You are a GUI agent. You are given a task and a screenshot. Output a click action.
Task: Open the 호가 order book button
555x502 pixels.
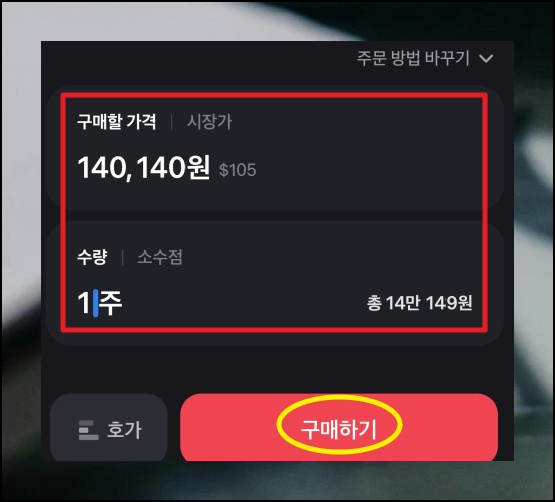tap(109, 428)
